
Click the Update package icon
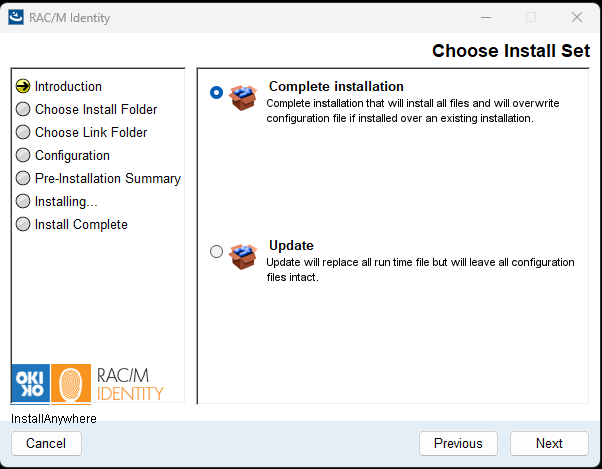pos(243,256)
